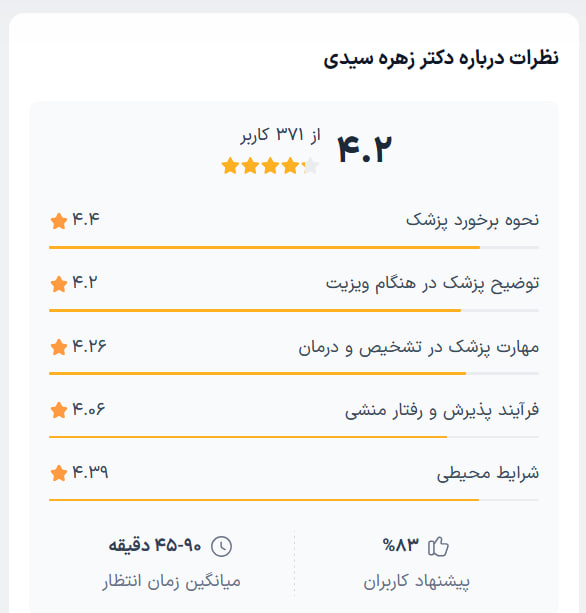Click the ۴۵-۹۰ دقیقه waiting time value
The width and height of the screenshot is (586, 613).
(155, 545)
